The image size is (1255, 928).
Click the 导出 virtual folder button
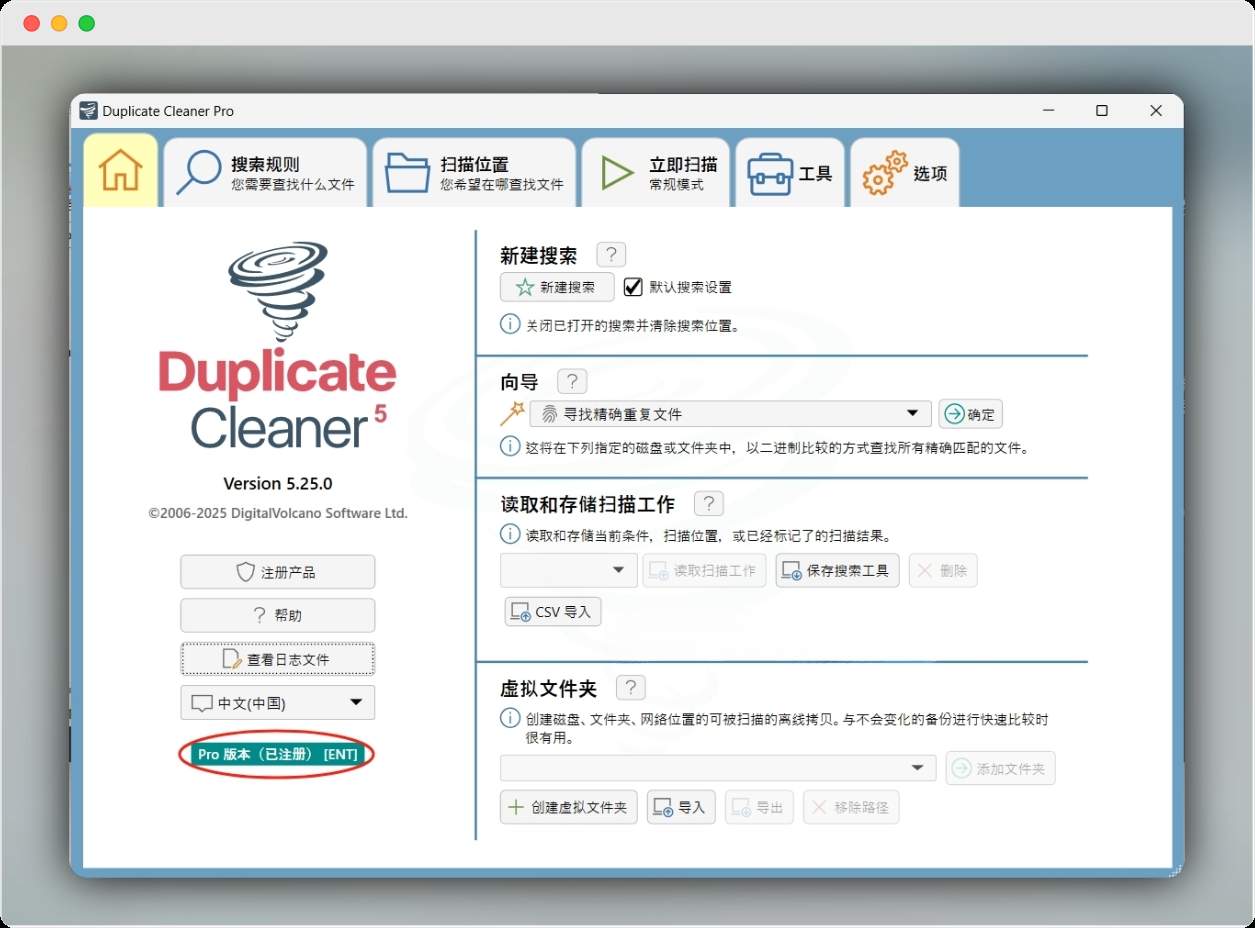coord(759,807)
